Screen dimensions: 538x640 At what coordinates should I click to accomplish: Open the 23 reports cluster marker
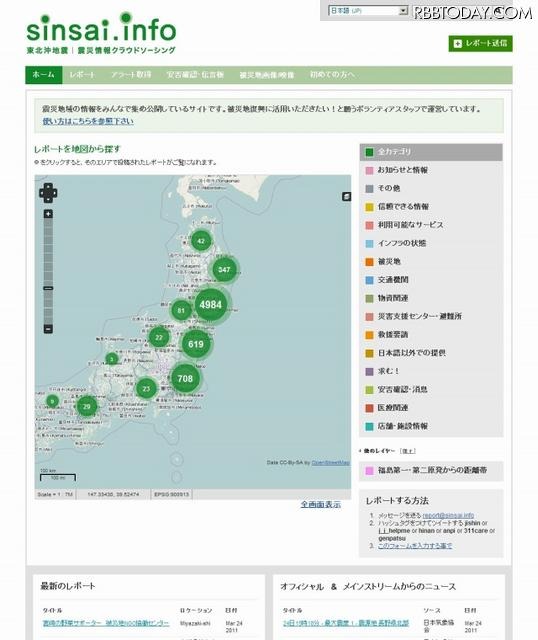click(146, 389)
